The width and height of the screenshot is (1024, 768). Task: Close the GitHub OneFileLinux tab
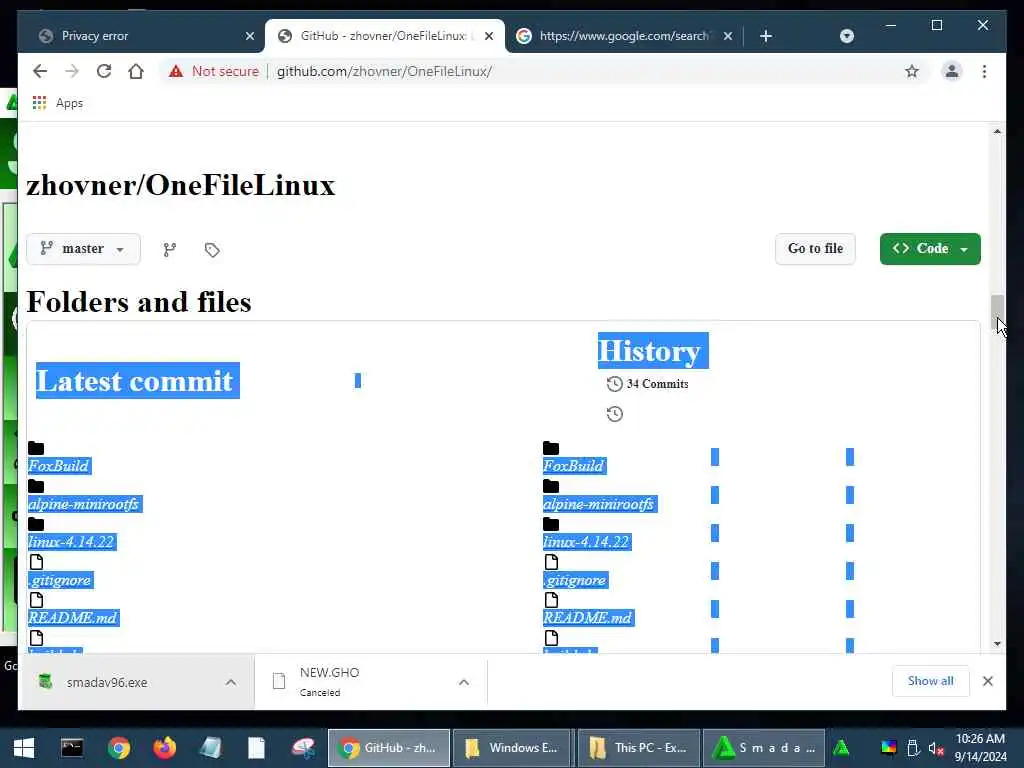tap(488, 36)
